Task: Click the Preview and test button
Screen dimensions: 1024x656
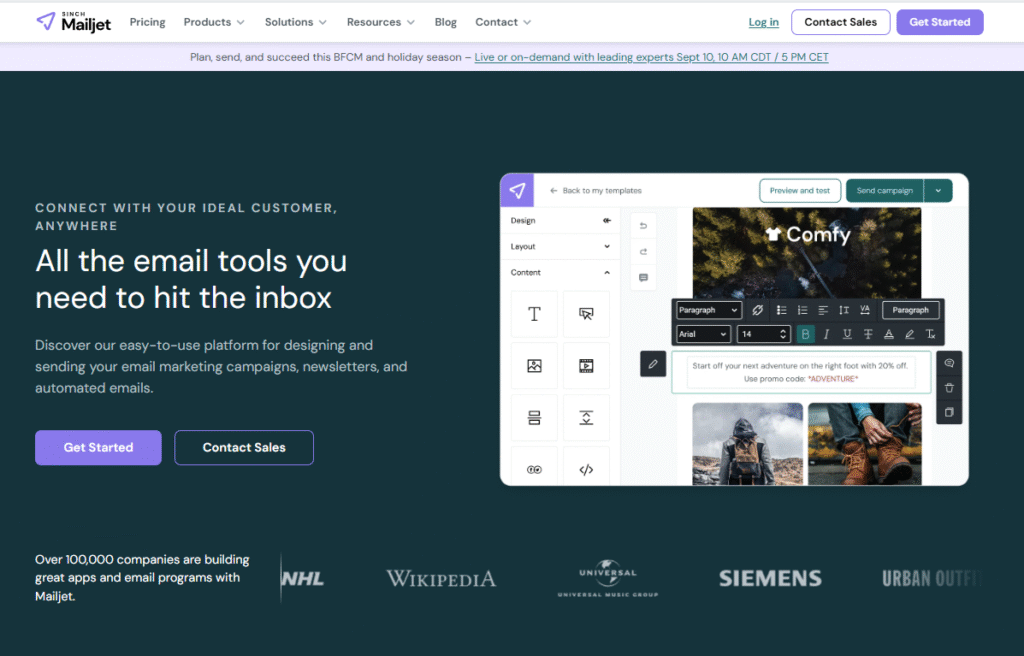Action: (x=799, y=191)
